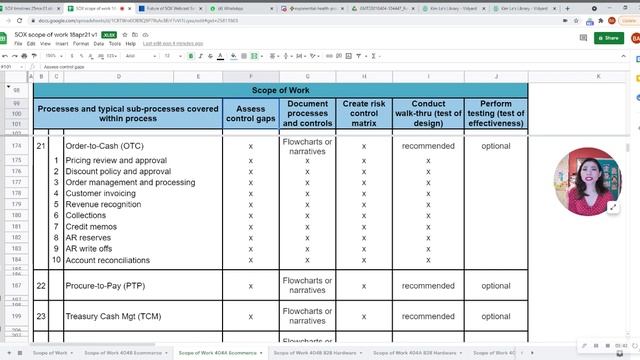Open text rotation options
Screen dimensions: 640x360
pyautogui.click(x=314, y=56)
